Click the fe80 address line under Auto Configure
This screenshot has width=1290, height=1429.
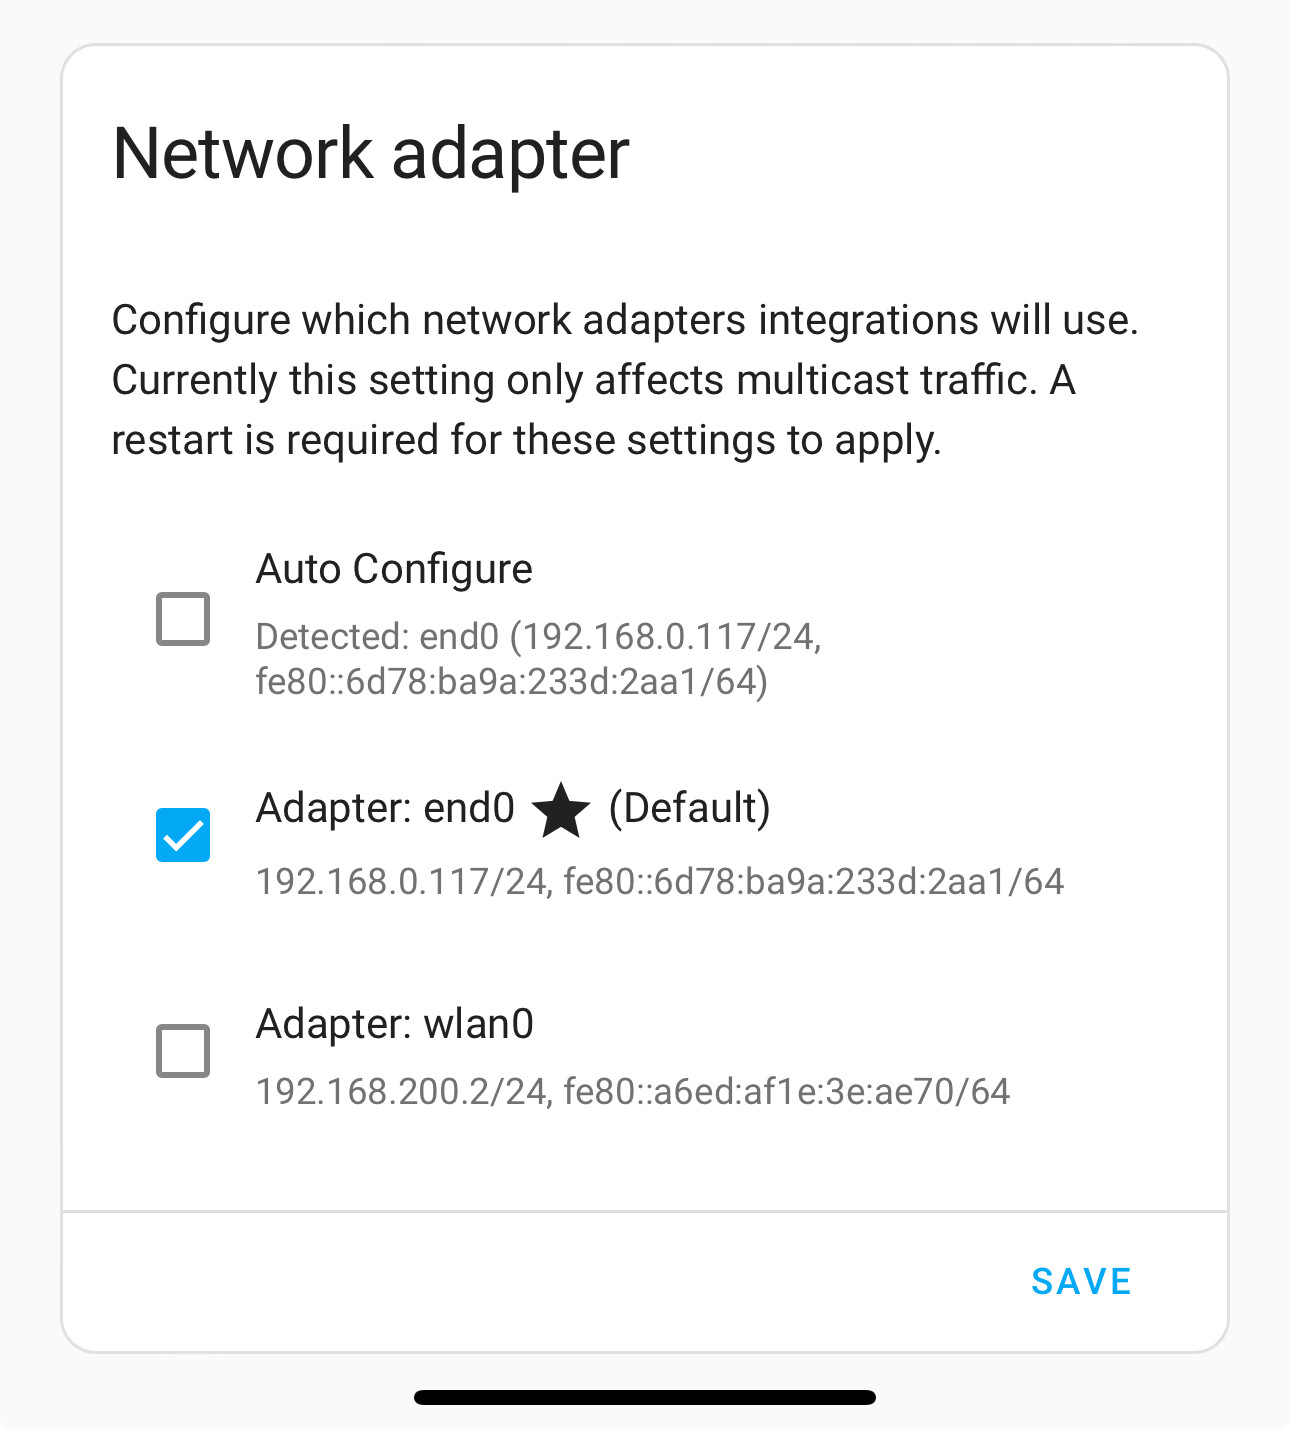point(511,681)
